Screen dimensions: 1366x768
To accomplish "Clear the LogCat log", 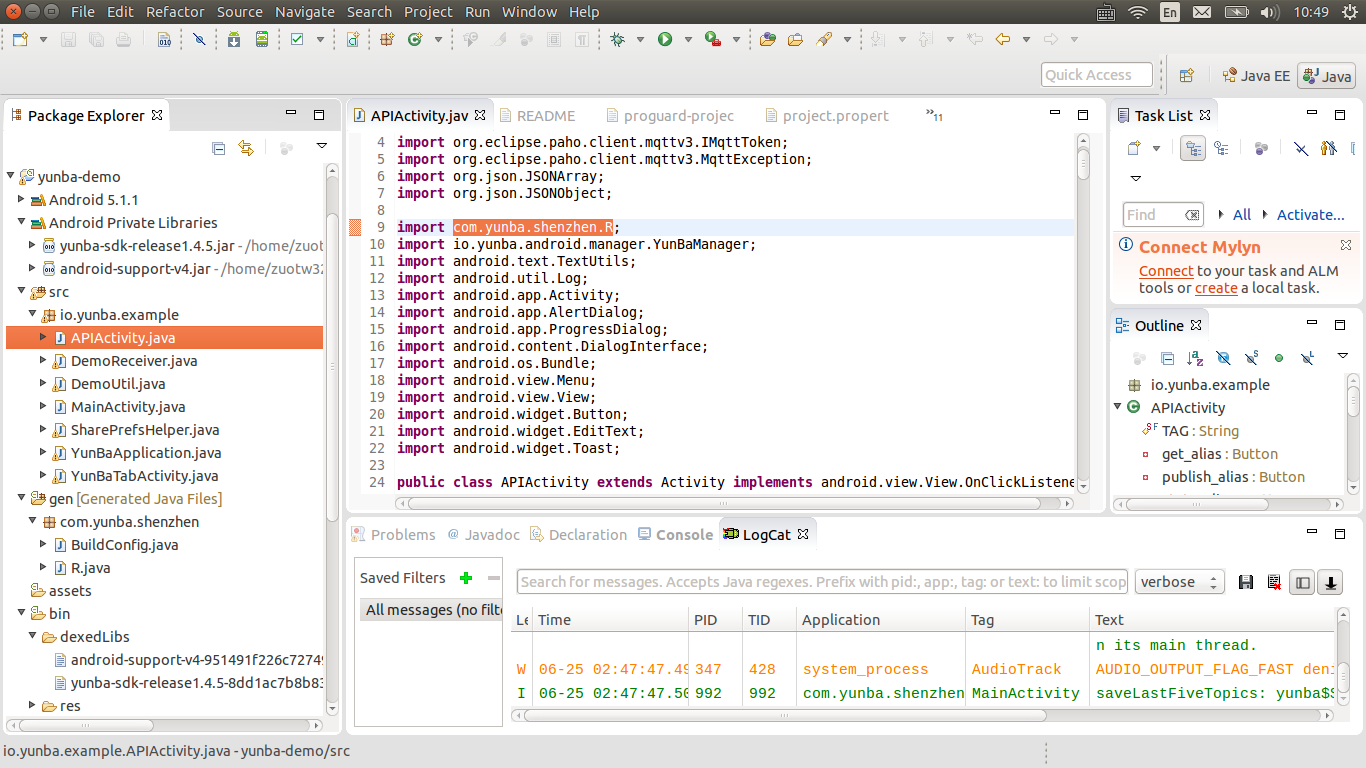I will point(1274,582).
